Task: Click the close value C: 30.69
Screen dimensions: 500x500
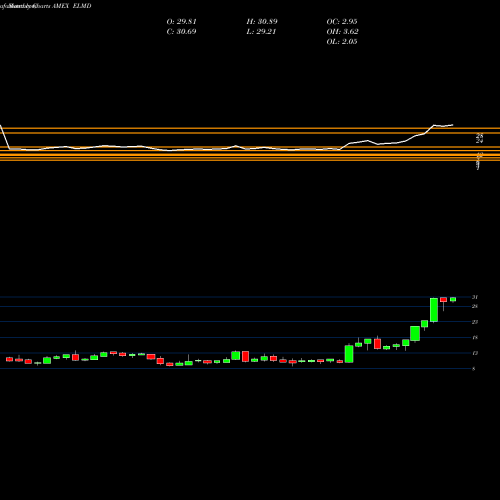Action: tap(181, 32)
